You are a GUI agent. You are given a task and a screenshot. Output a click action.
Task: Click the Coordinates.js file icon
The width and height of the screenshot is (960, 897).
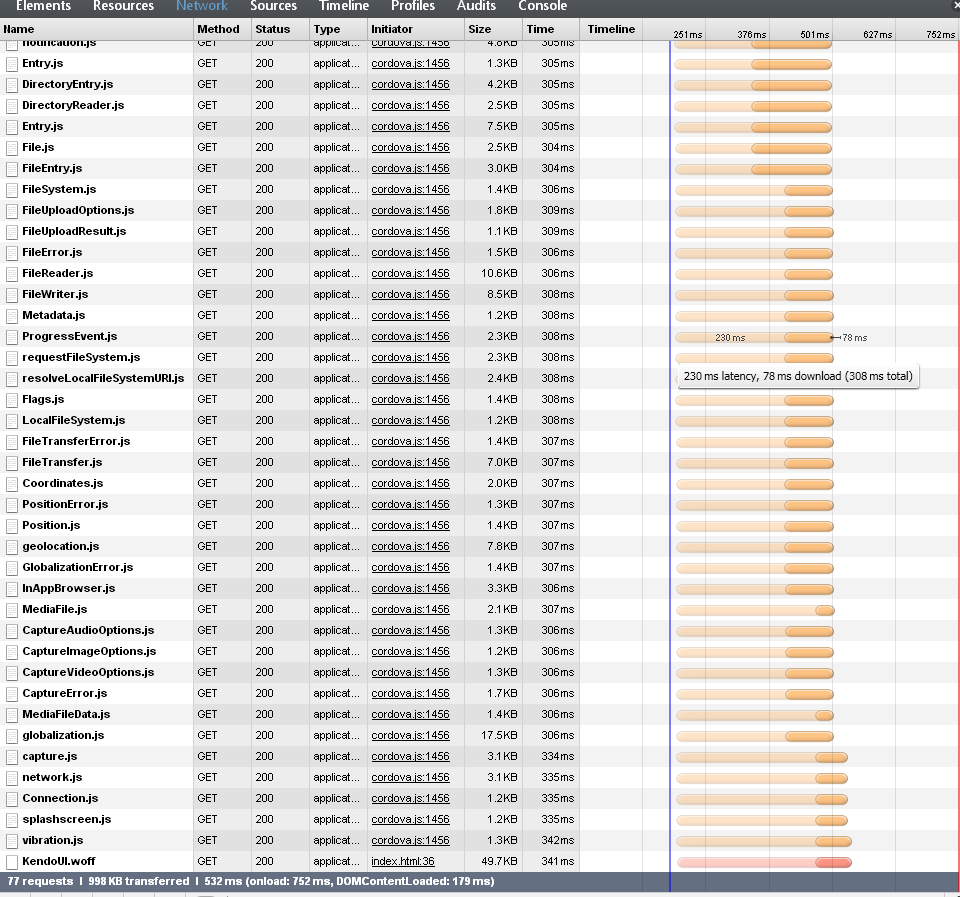11,484
